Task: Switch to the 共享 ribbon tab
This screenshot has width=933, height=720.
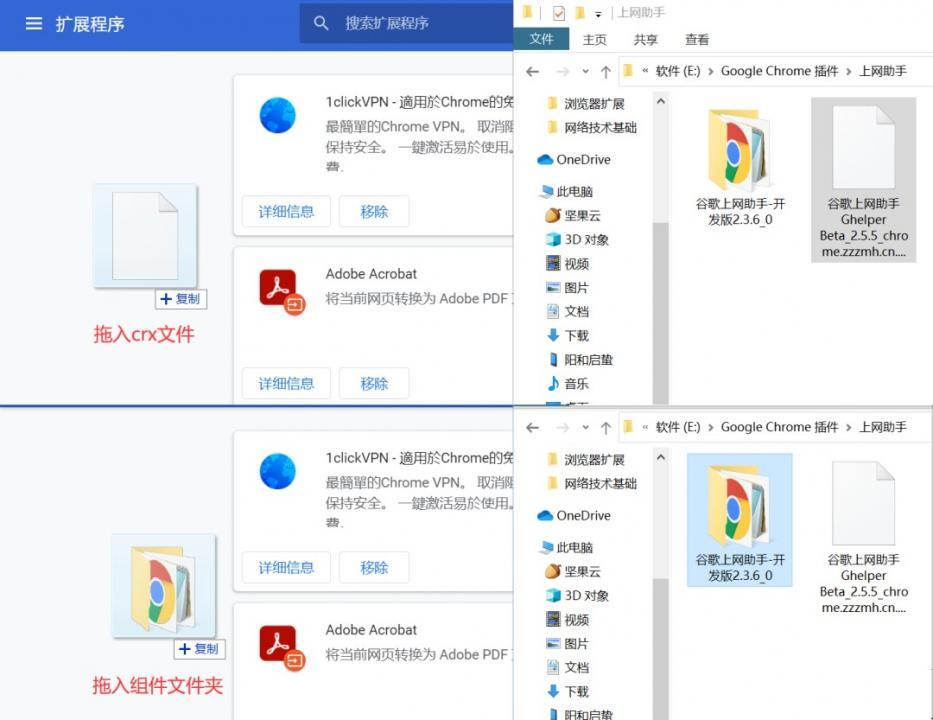Action: [x=646, y=40]
